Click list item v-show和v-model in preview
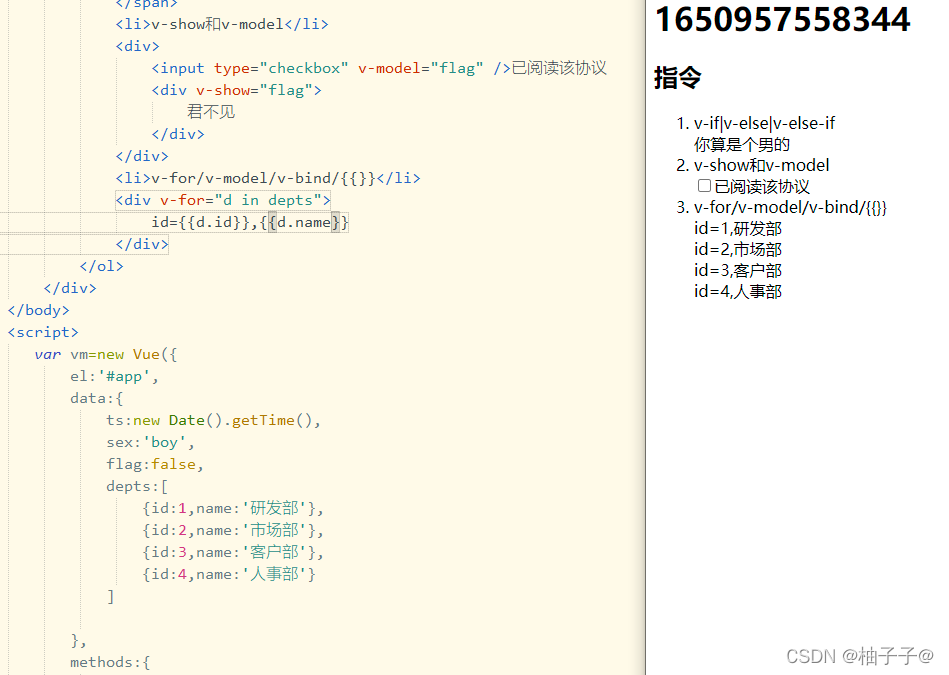Image resolution: width=949 pixels, height=675 pixels. tap(761, 165)
